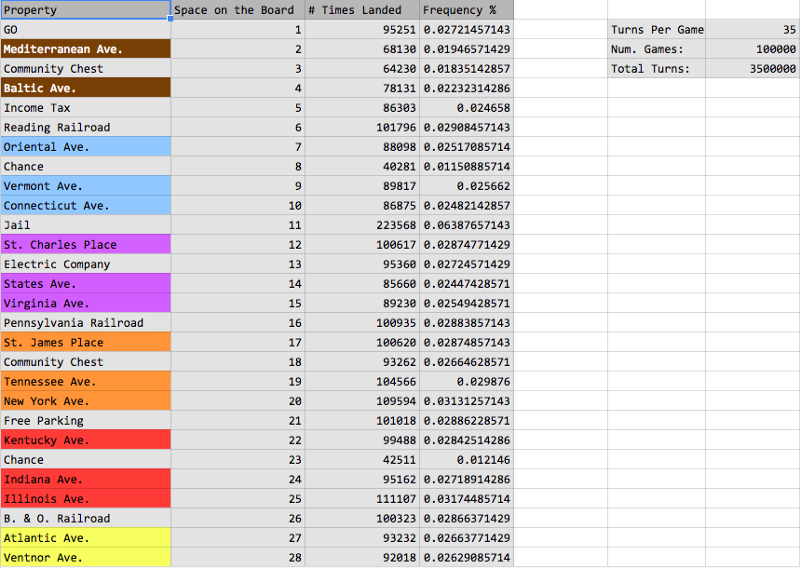Click the 109594 times landed cell
The width and height of the screenshot is (800, 568).
[x=363, y=401]
